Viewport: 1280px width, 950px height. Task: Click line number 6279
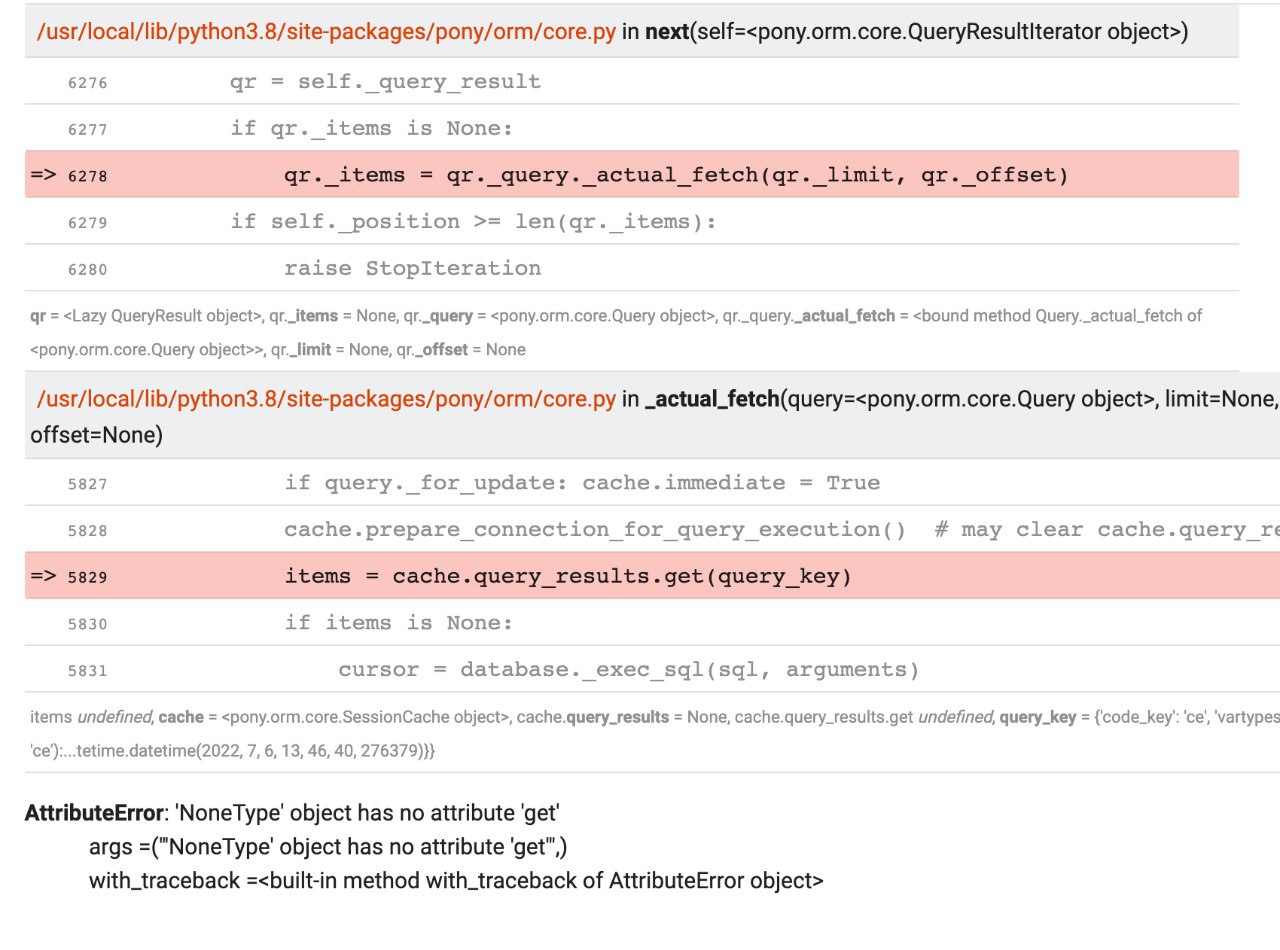[87, 223]
